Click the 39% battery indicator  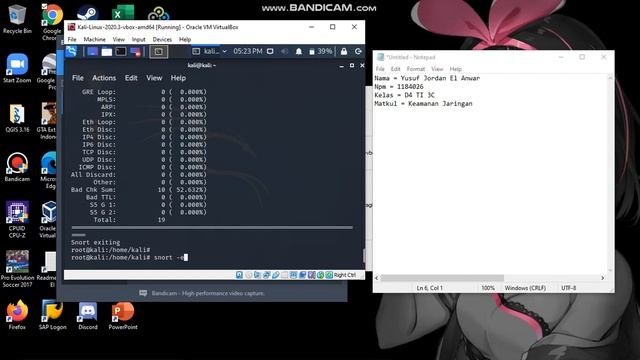[320, 51]
